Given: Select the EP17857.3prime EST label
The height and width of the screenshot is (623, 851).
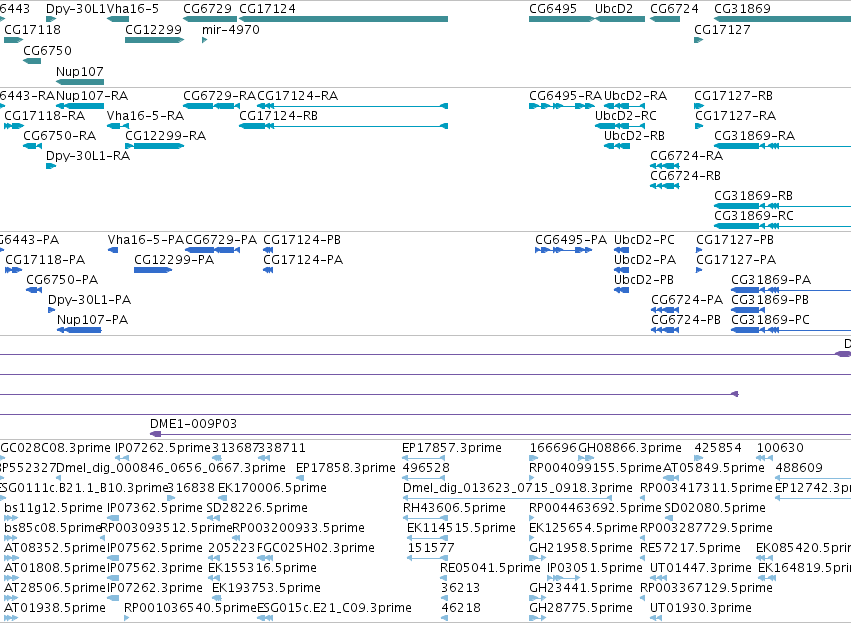Looking at the screenshot, I should [x=452, y=448].
